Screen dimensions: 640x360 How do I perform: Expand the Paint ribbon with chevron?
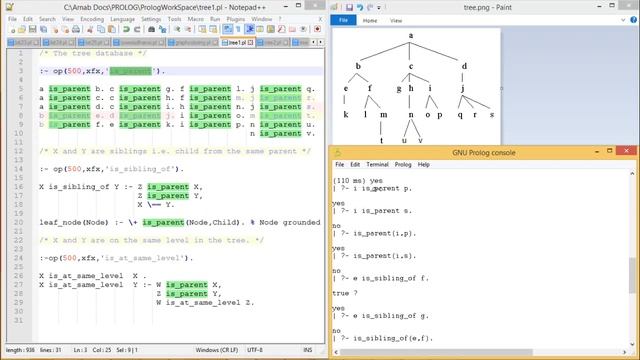click(623, 20)
